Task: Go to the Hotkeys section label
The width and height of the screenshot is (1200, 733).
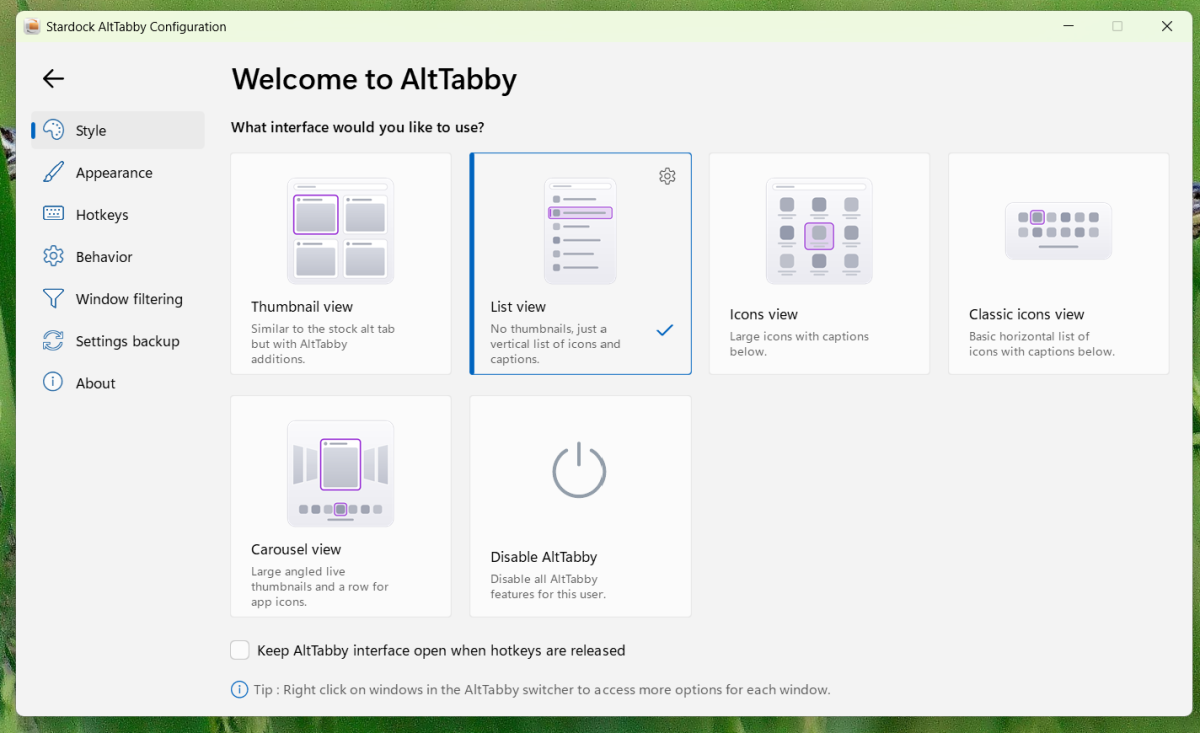Action: (102, 214)
